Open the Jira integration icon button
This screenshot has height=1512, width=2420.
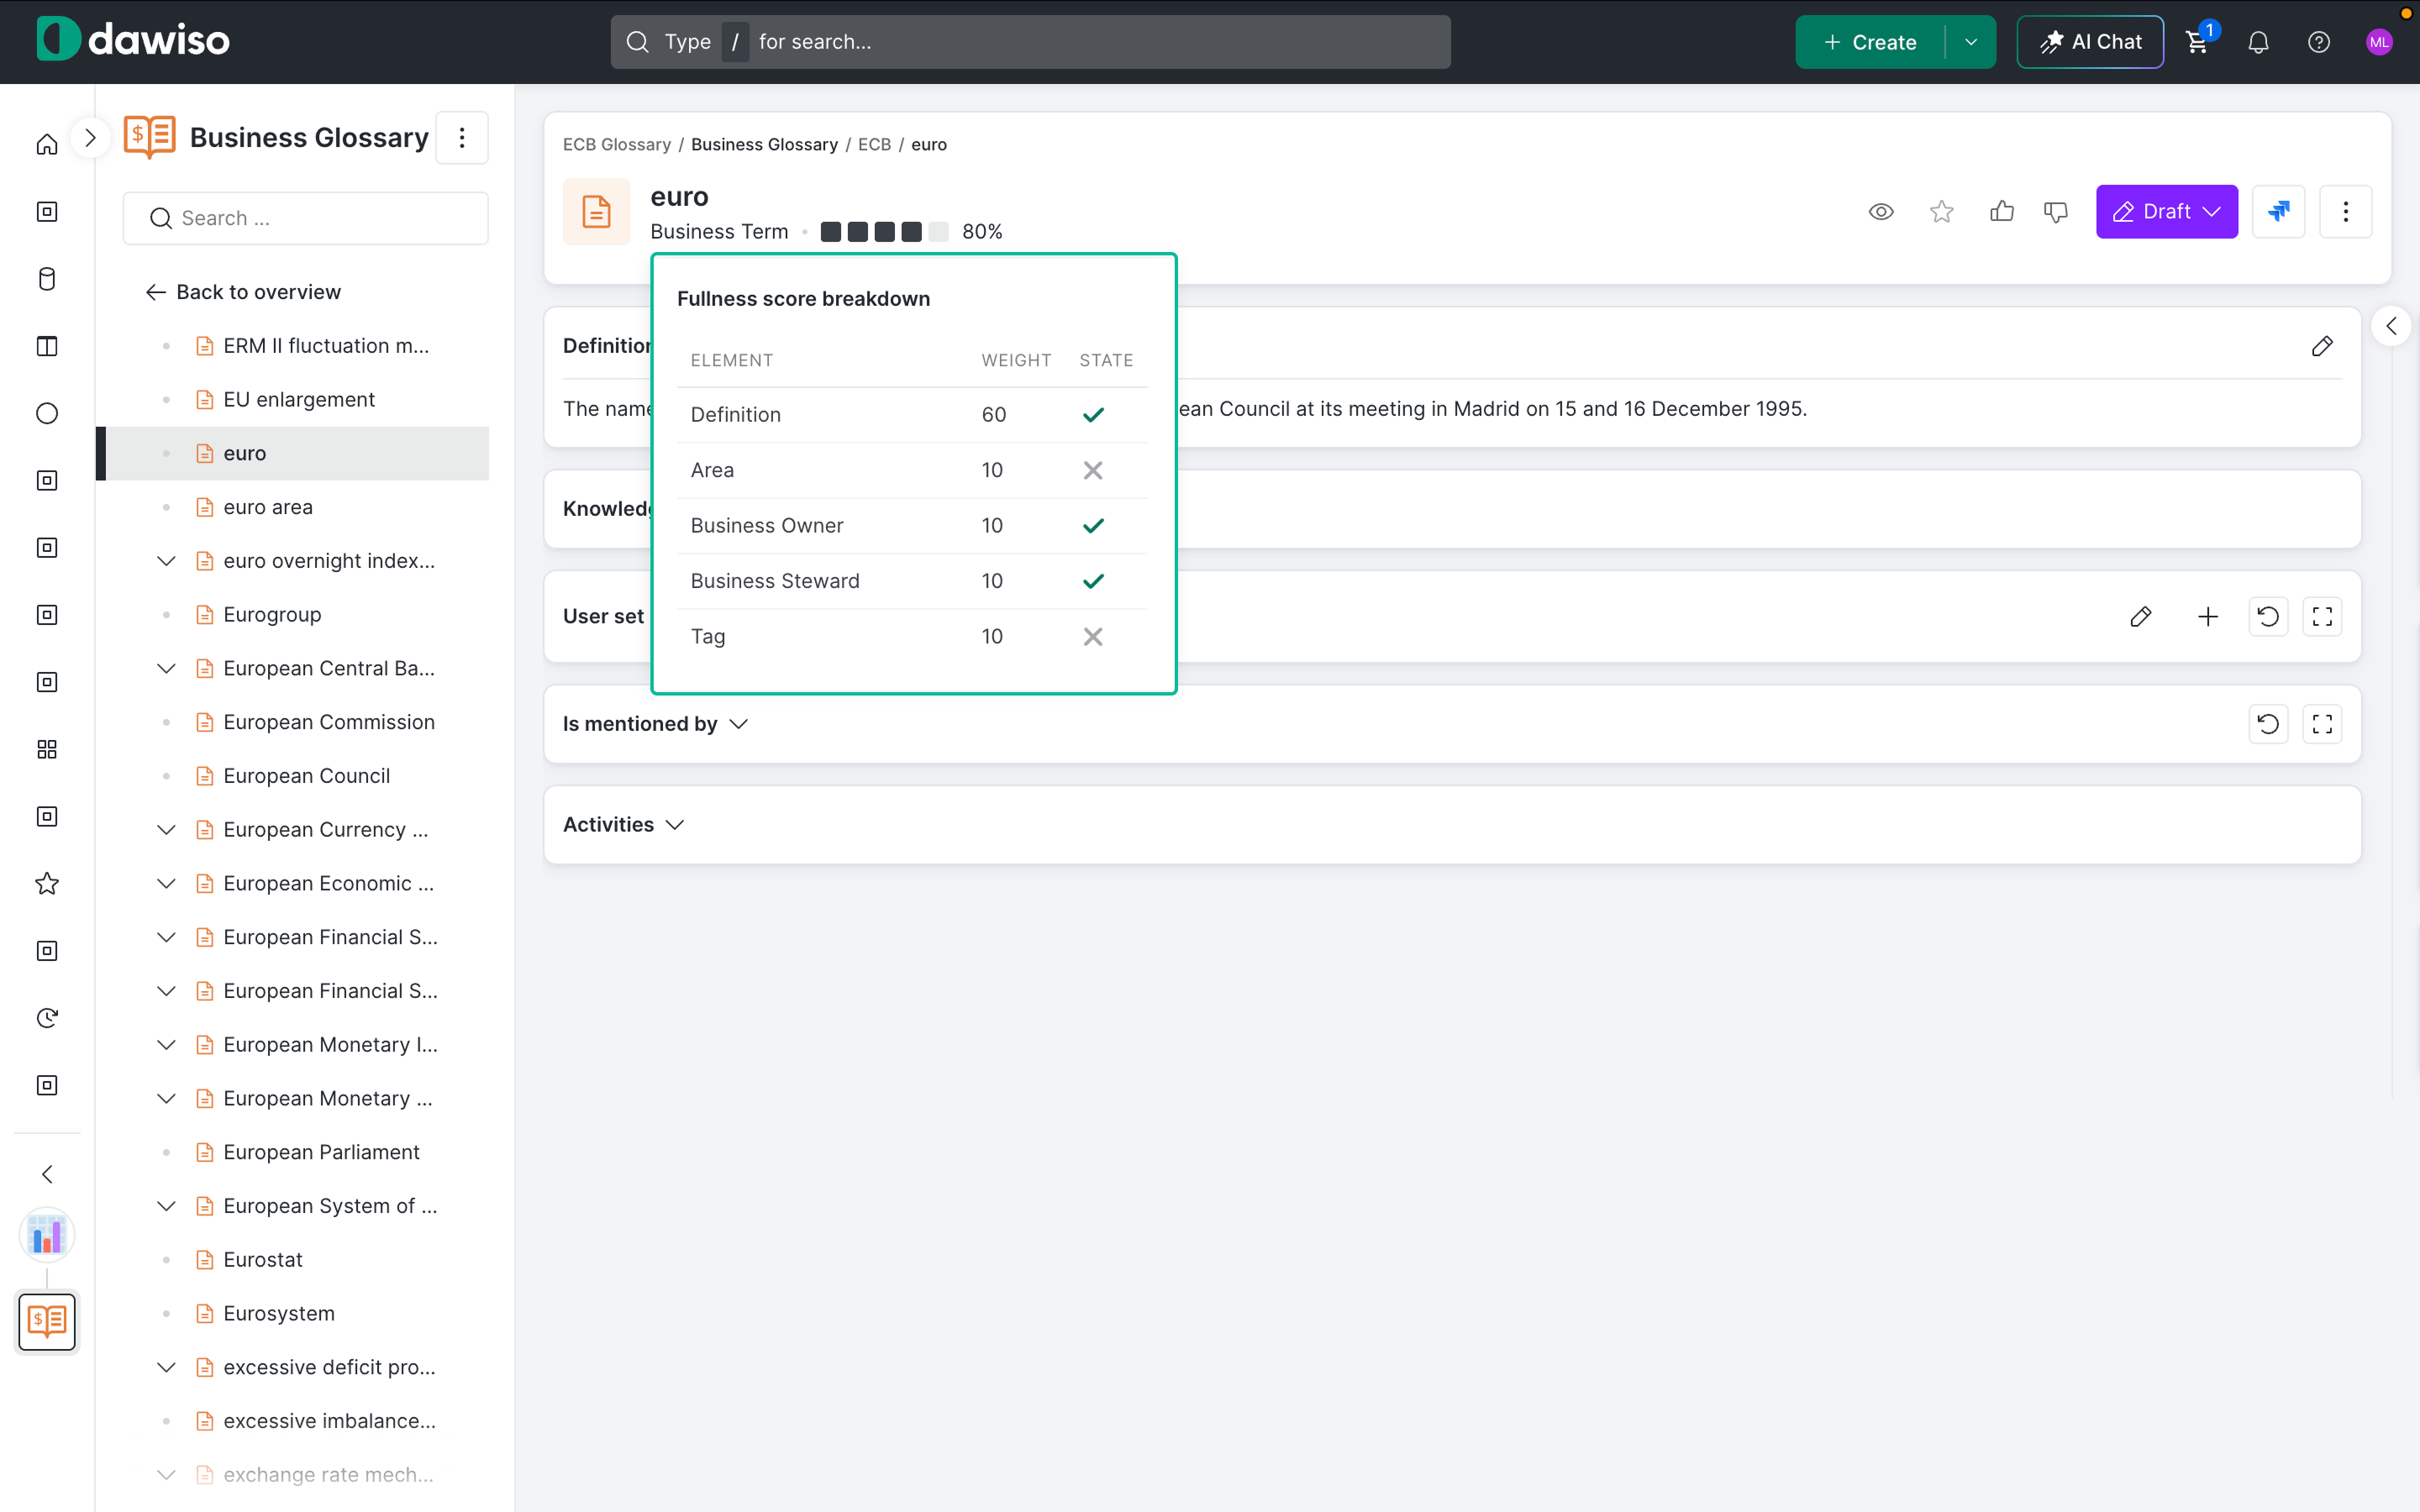tap(2278, 211)
